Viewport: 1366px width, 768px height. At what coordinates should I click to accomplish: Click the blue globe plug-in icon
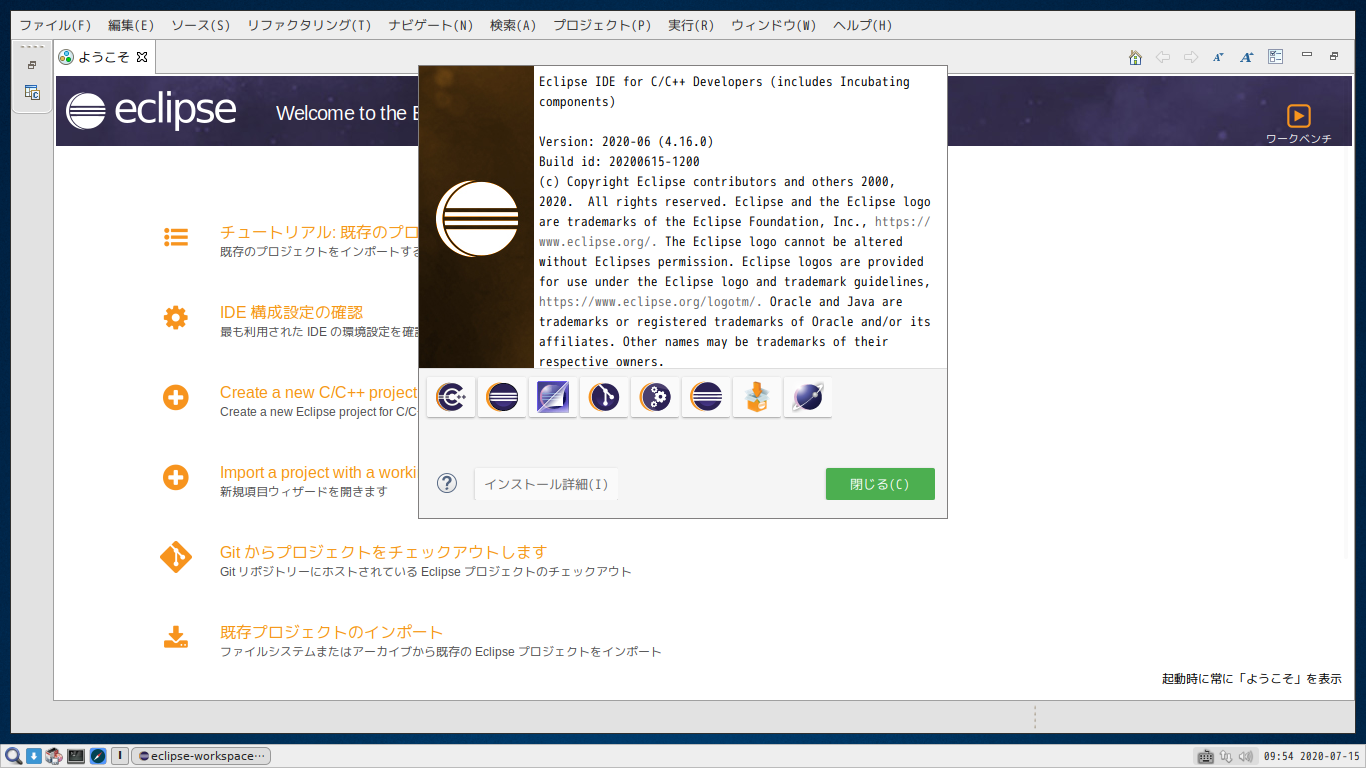tap(808, 397)
